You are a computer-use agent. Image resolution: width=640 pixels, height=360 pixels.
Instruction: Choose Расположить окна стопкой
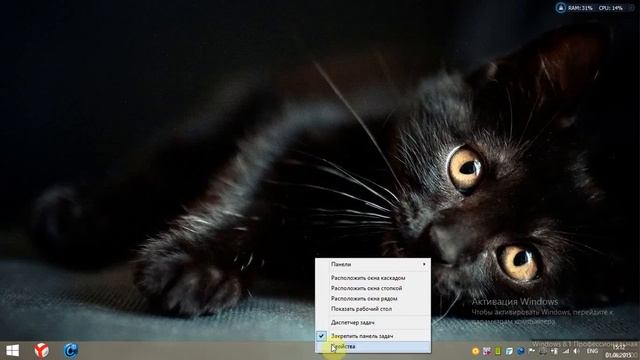click(373, 288)
